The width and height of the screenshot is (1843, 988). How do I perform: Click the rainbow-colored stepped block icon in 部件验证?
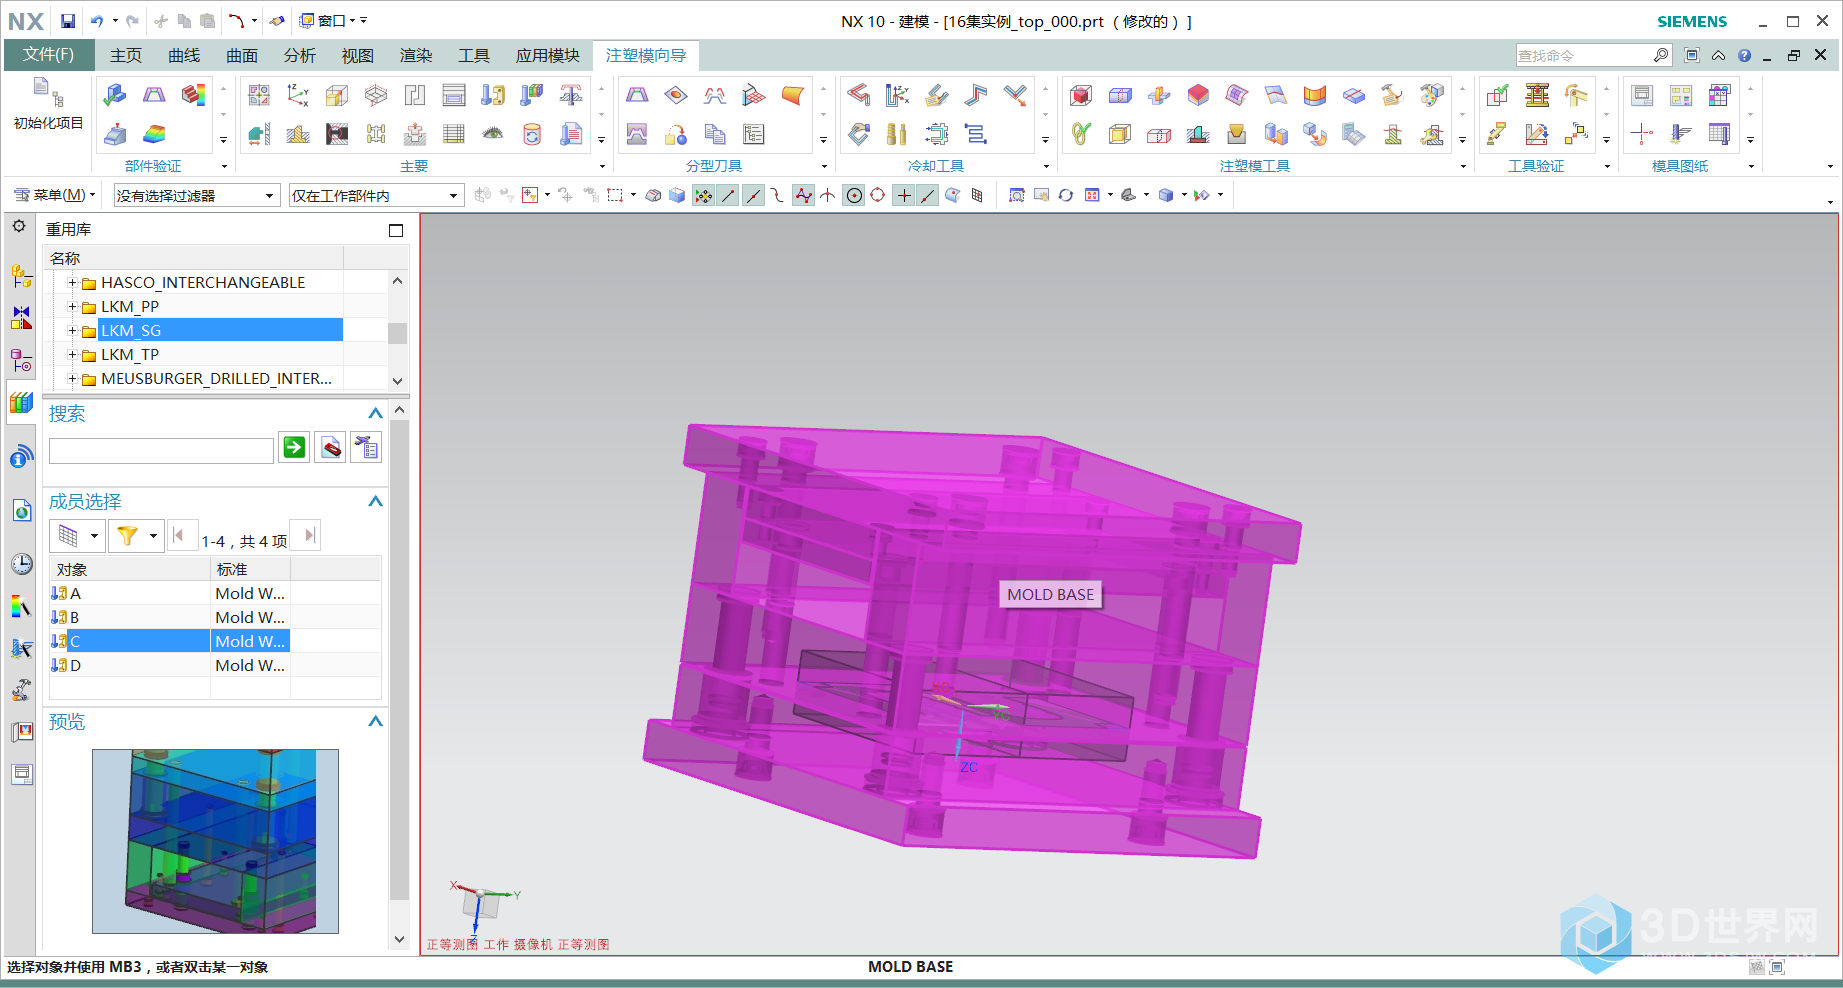pos(154,134)
